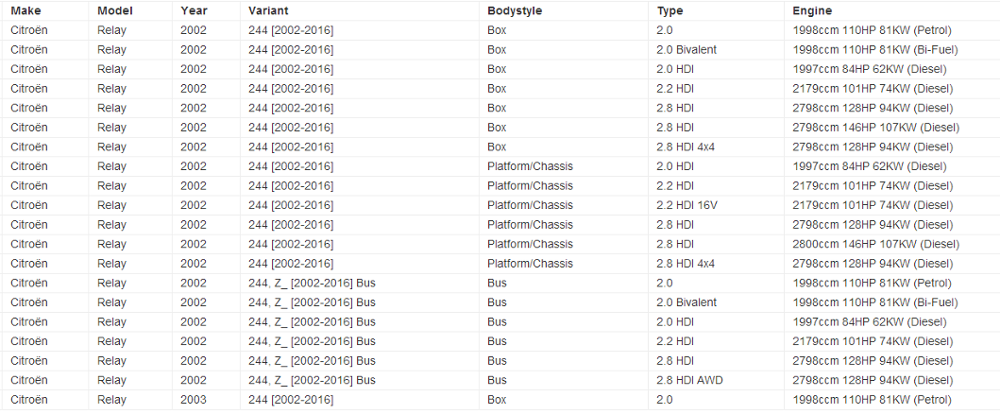Select 2.8 HDI 4x4 in Platform/Chassis row
The image size is (1000, 414).
pyautogui.click(x=688, y=264)
